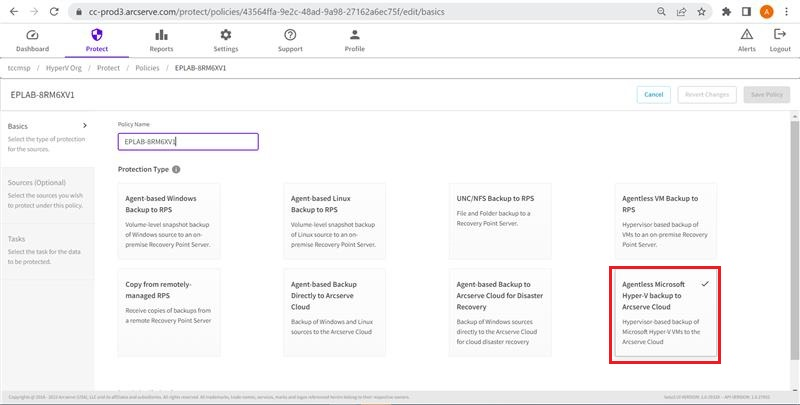The width and height of the screenshot is (800, 405).
Task: Click the Protection Type info icon
Action: tap(176, 169)
